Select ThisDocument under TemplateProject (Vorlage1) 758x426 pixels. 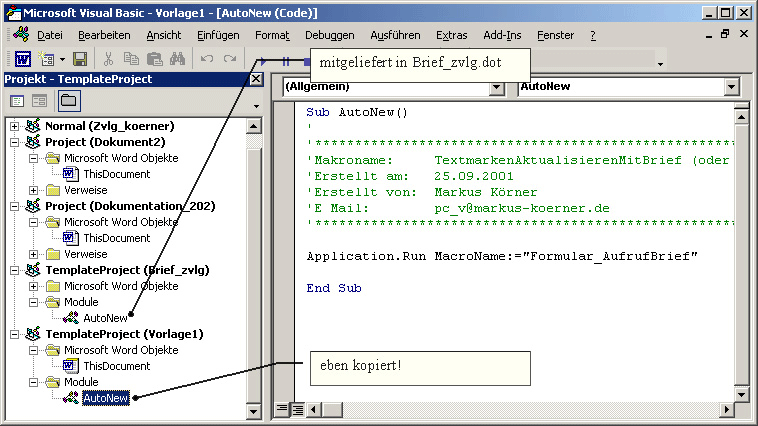pyautogui.click(x=117, y=366)
